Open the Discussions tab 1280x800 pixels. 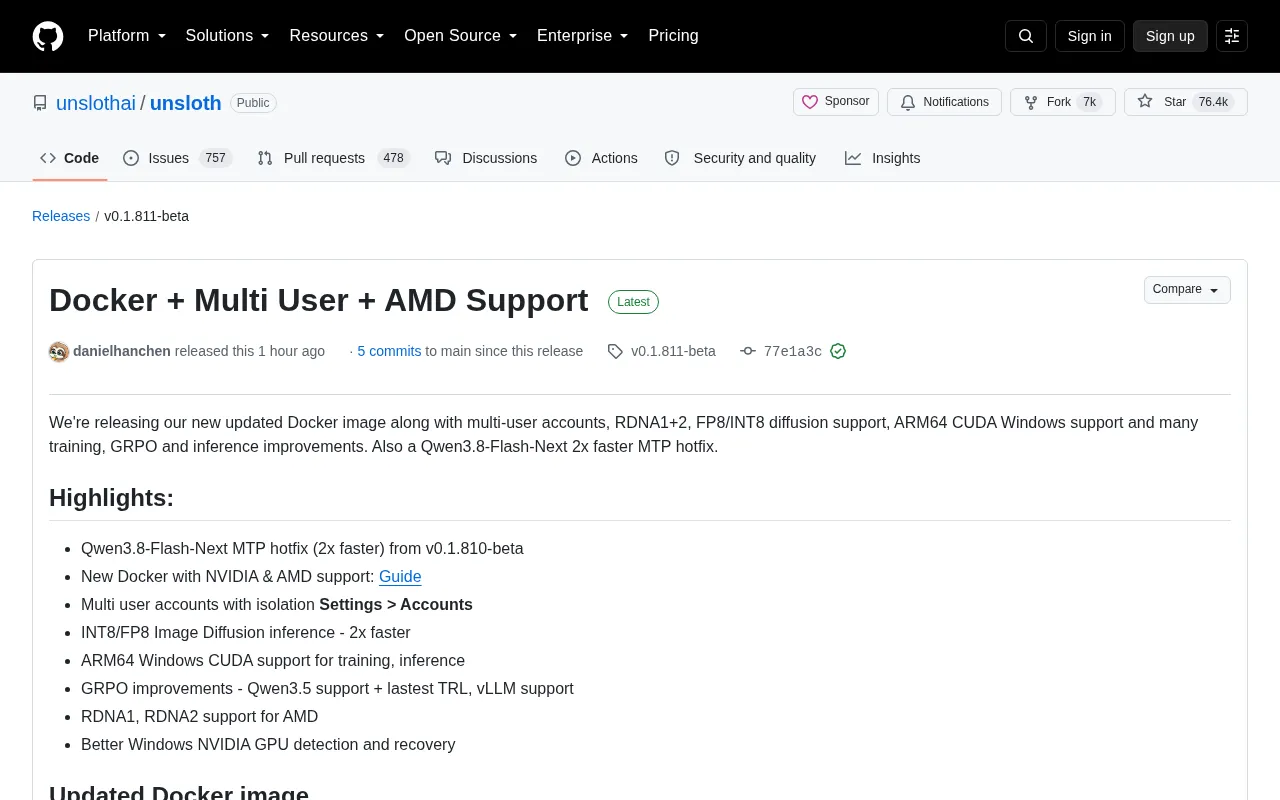(486, 158)
